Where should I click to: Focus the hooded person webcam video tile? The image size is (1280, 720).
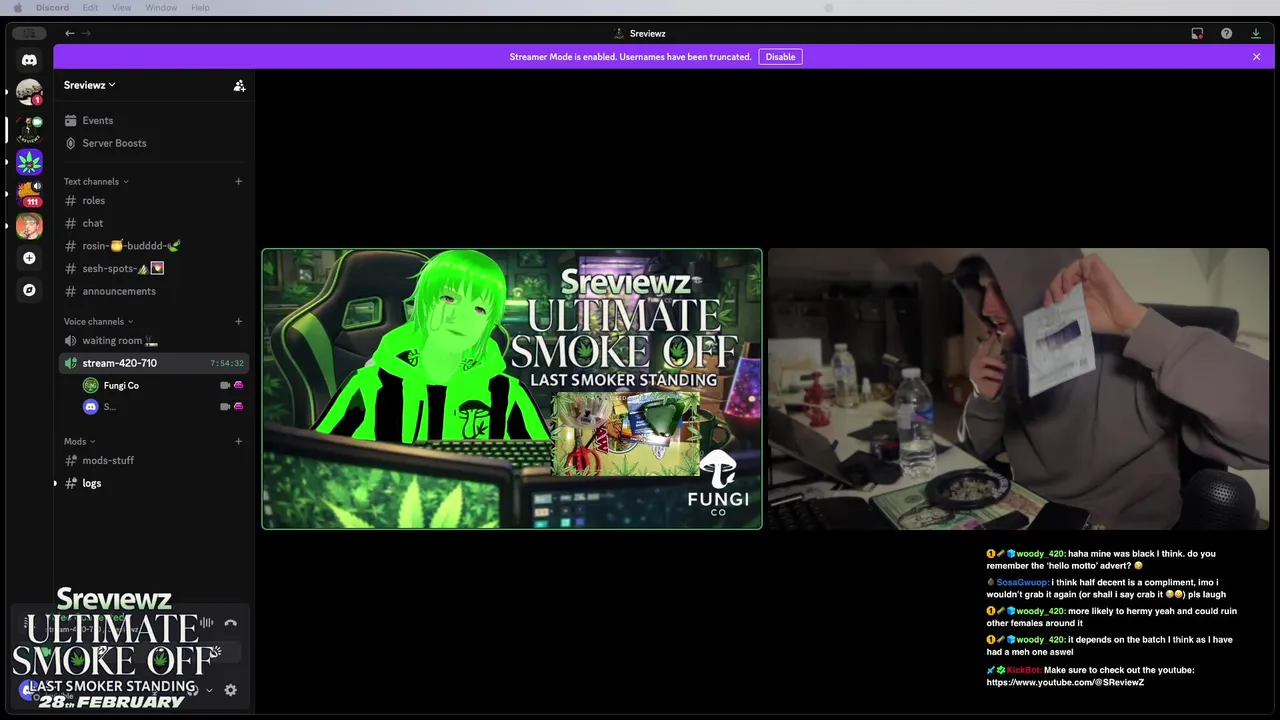tap(1018, 389)
